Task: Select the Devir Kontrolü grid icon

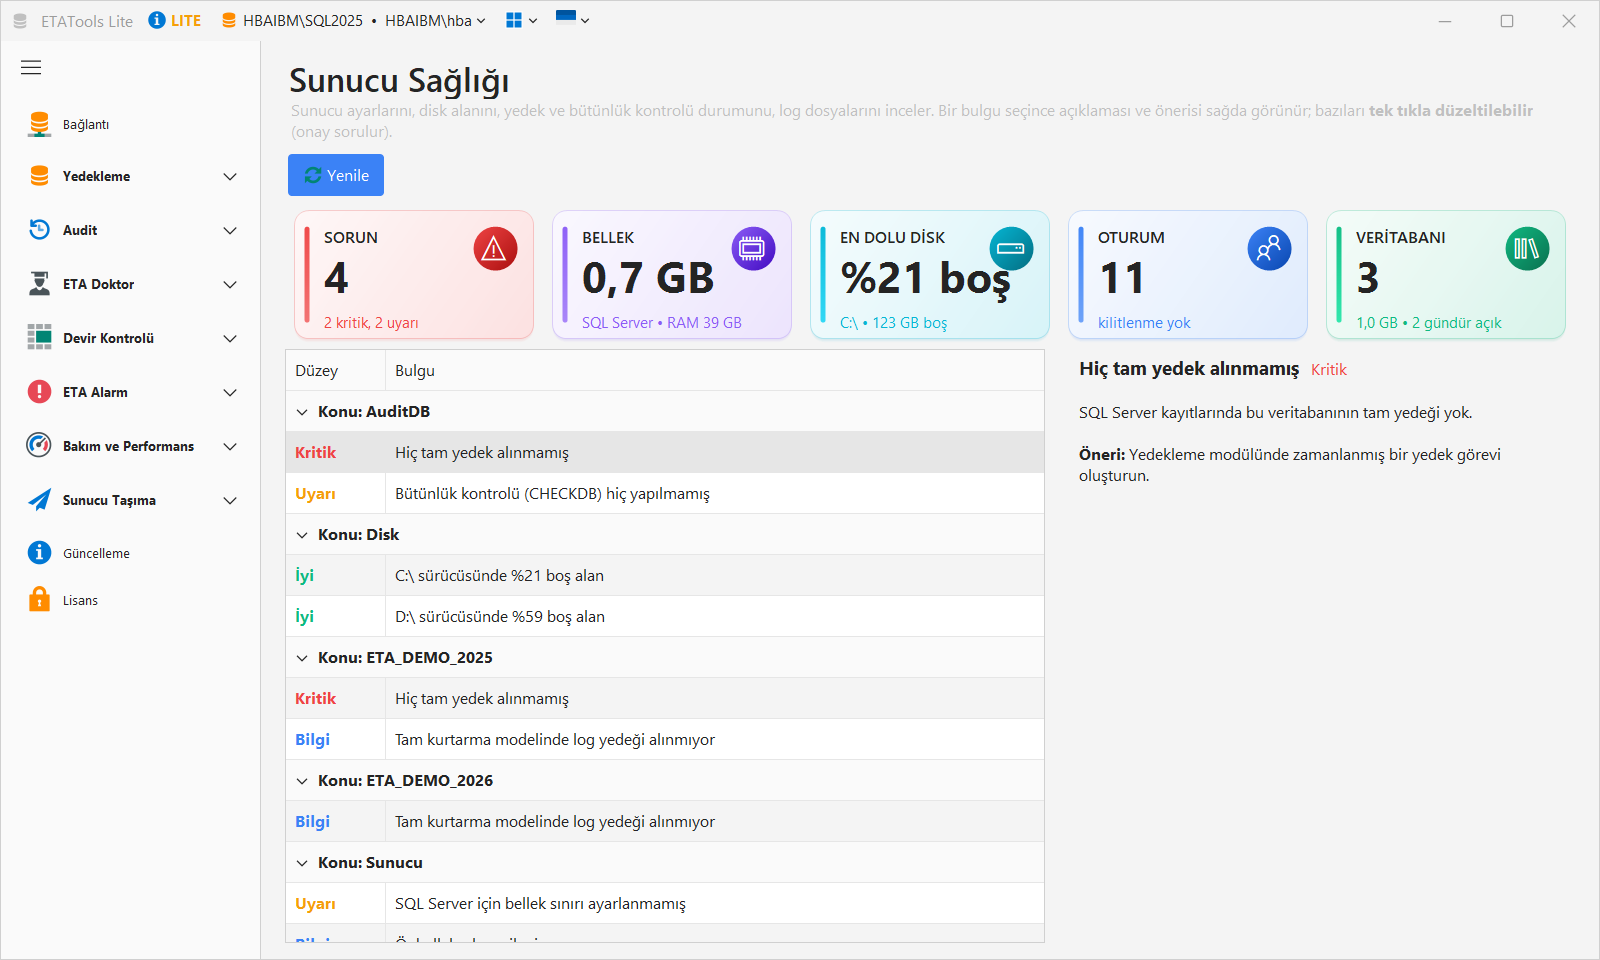Action: 39,338
